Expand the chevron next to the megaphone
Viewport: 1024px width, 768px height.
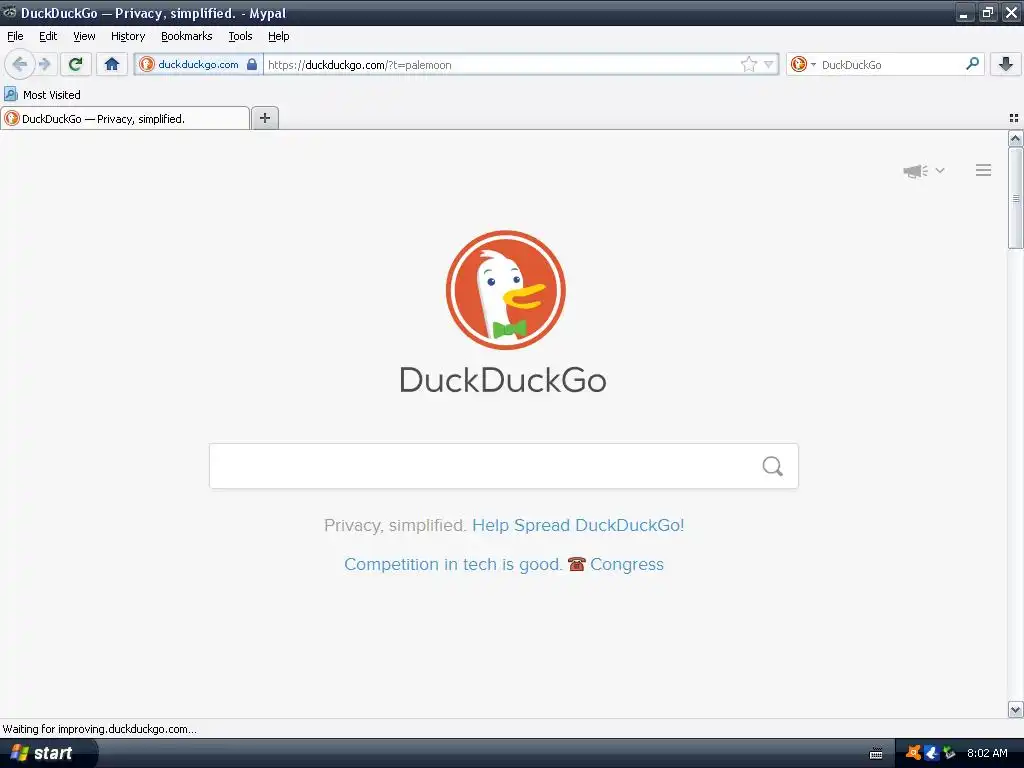coord(940,170)
